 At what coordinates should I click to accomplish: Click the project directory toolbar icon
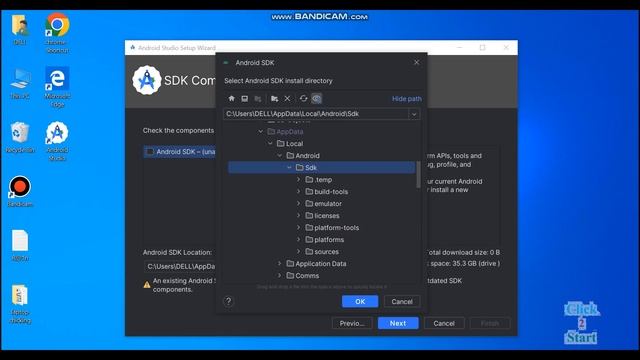click(x=258, y=98)
